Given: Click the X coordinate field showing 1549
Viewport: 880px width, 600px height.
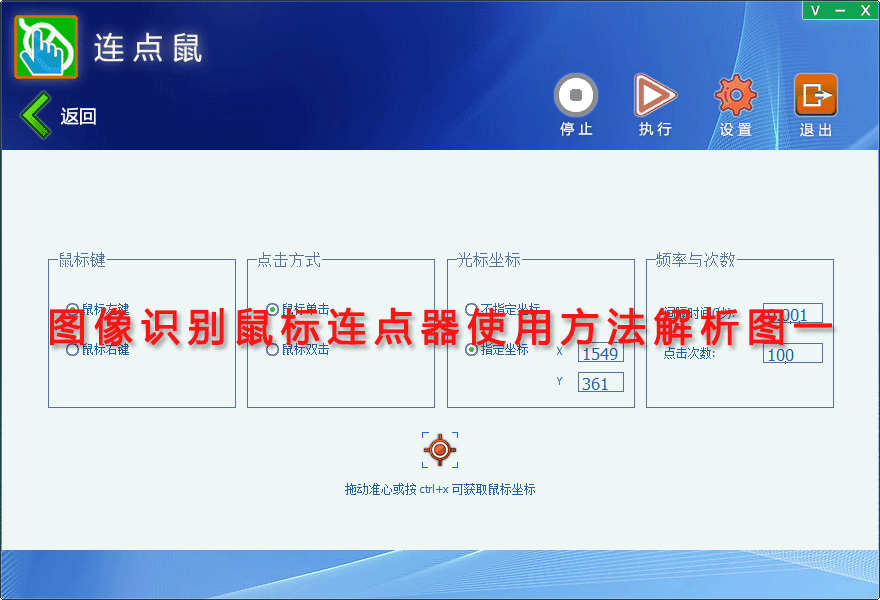Looking at the screenshot, I should [601, 353].
